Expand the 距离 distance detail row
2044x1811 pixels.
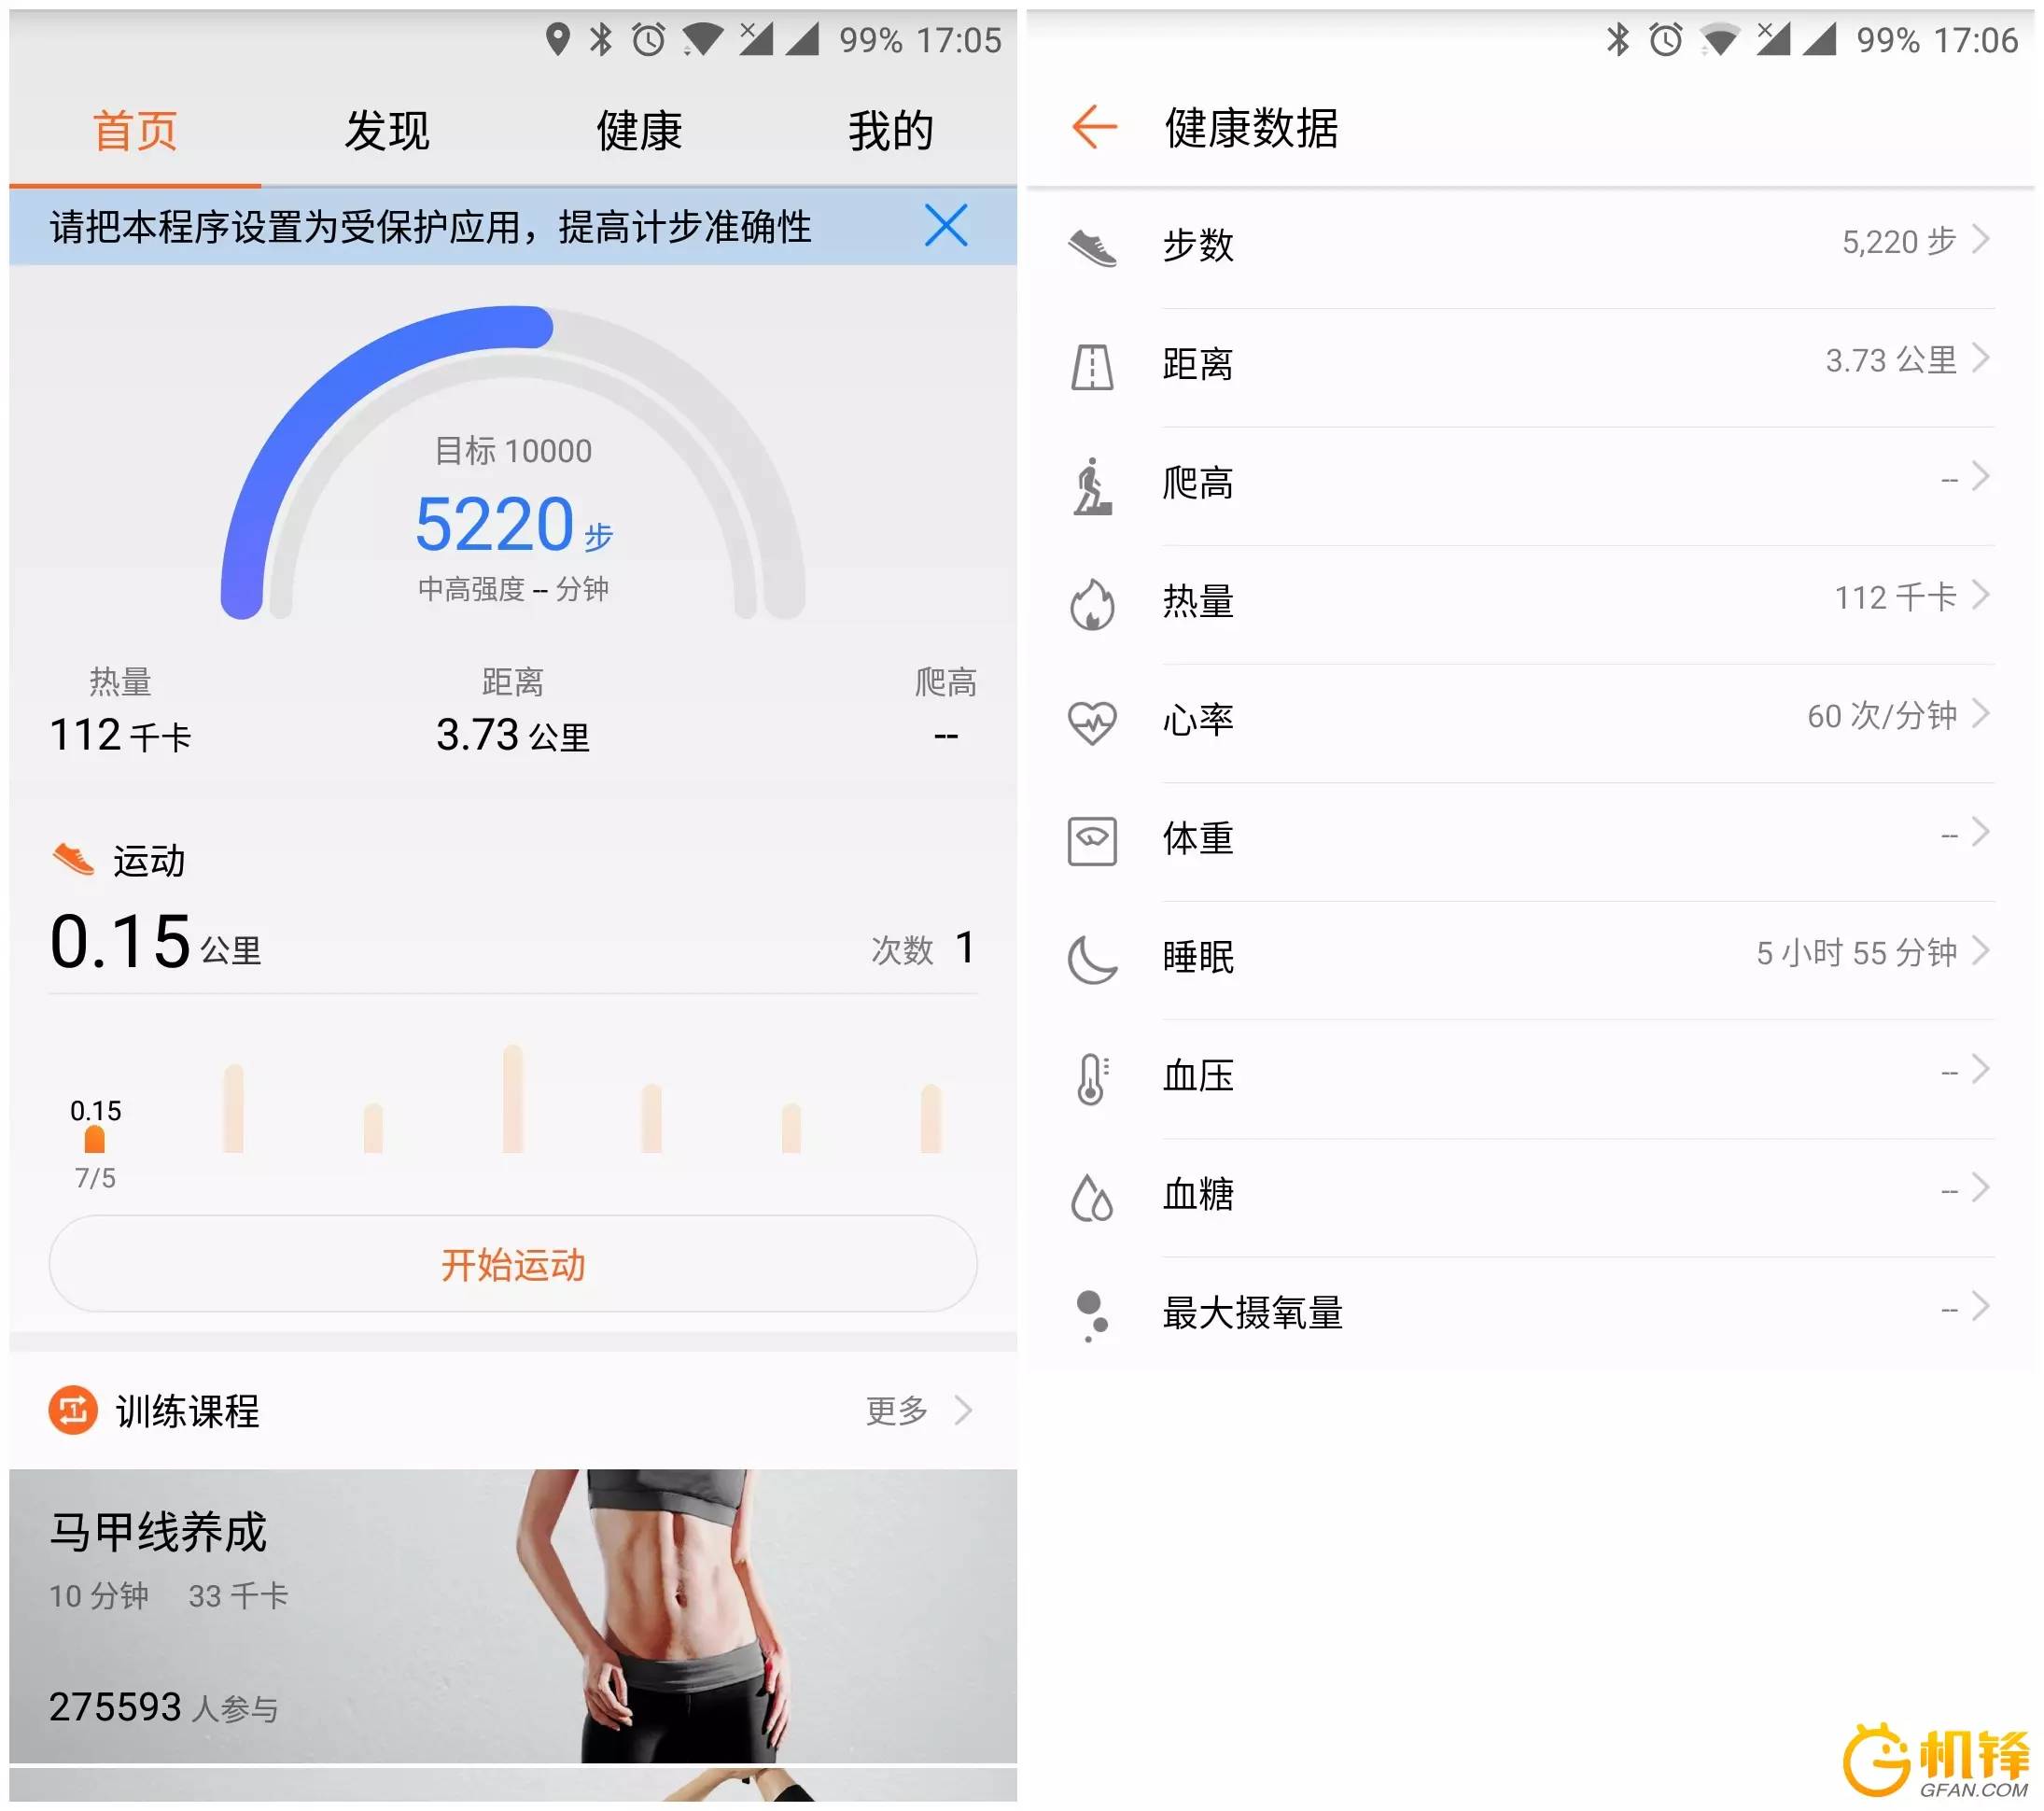pyautogui.click(x=1533, y=367)
